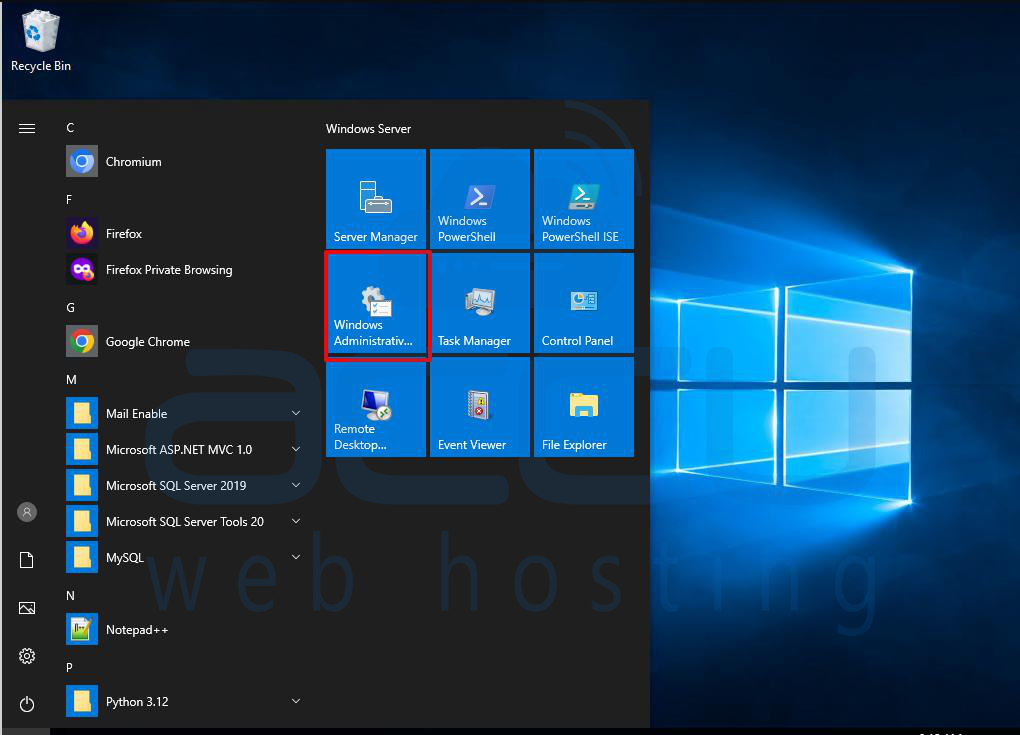Launch Windows PowerShell ISE
This screenshot has width=1020, height=735.
(583, 198)
